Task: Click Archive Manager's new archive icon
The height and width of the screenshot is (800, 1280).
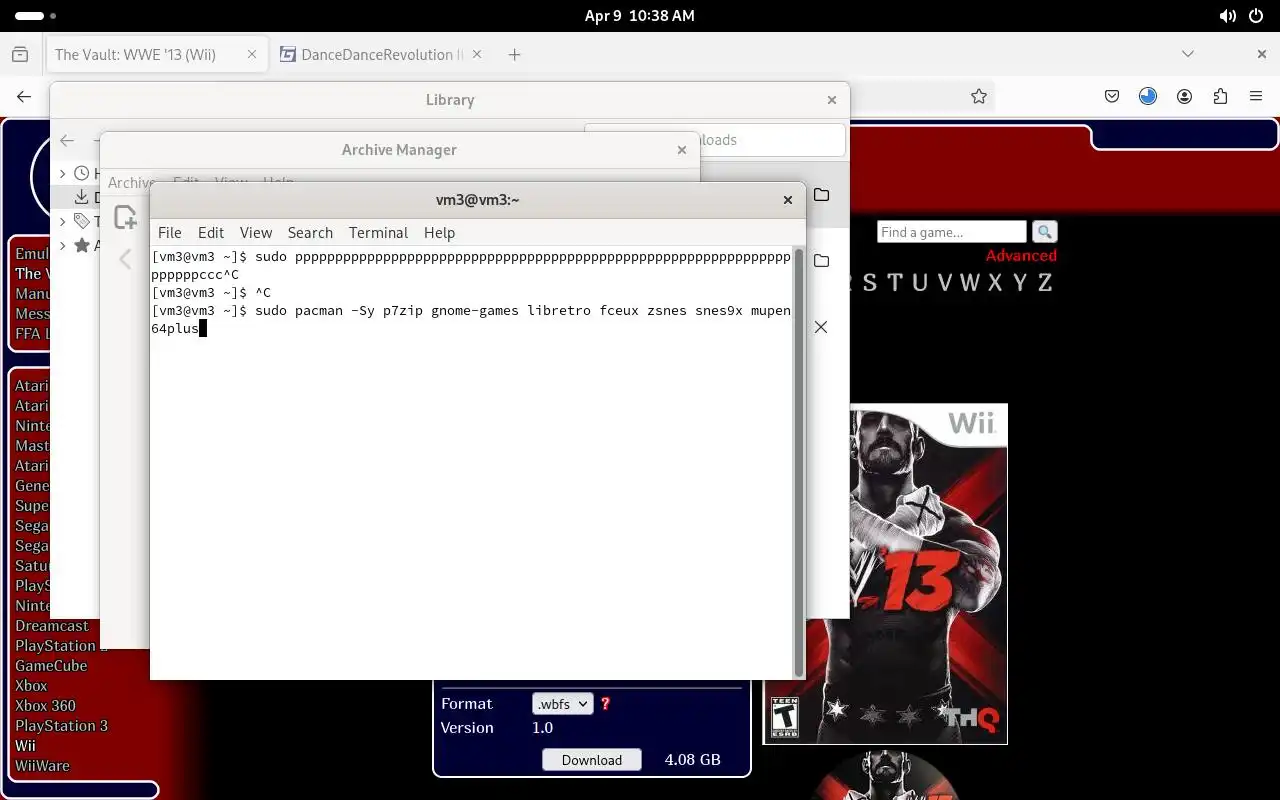Action: pyautogui.click(x=125, y=216)
